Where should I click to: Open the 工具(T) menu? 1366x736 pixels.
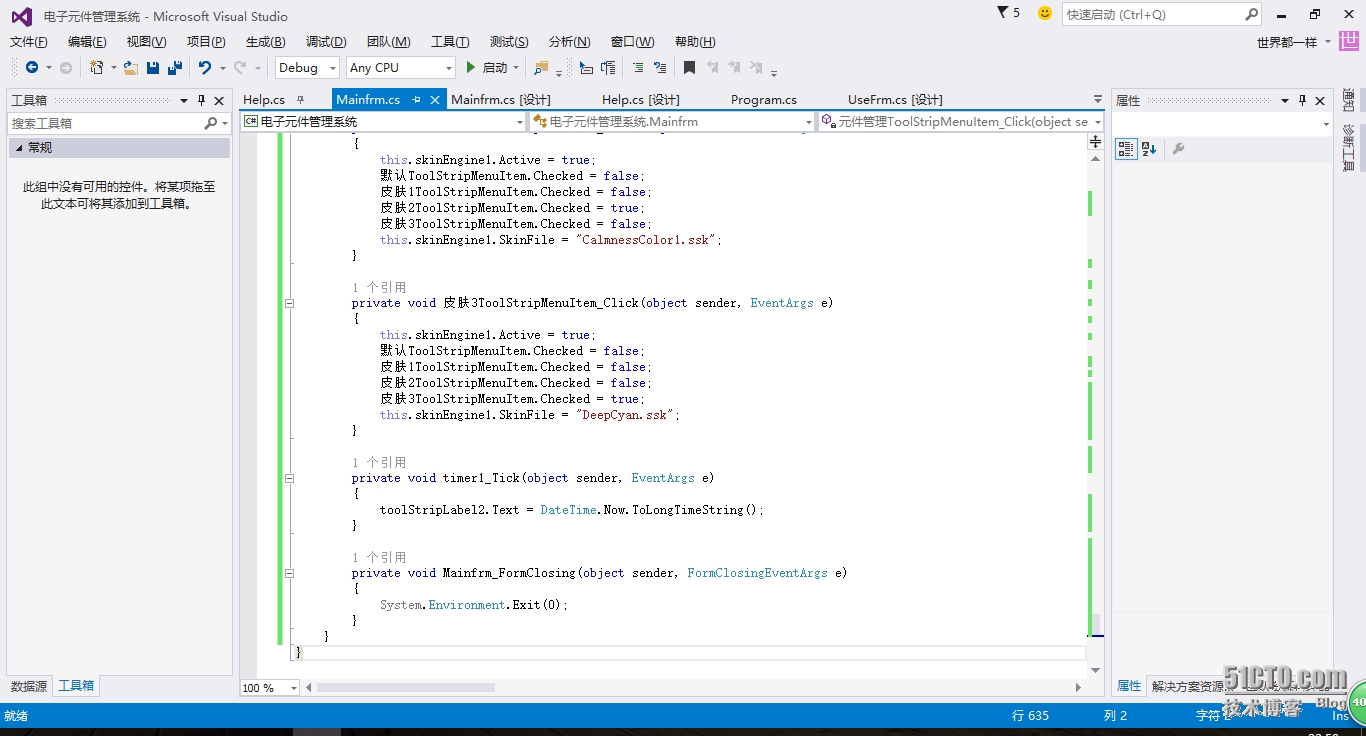tap(450, 42)
